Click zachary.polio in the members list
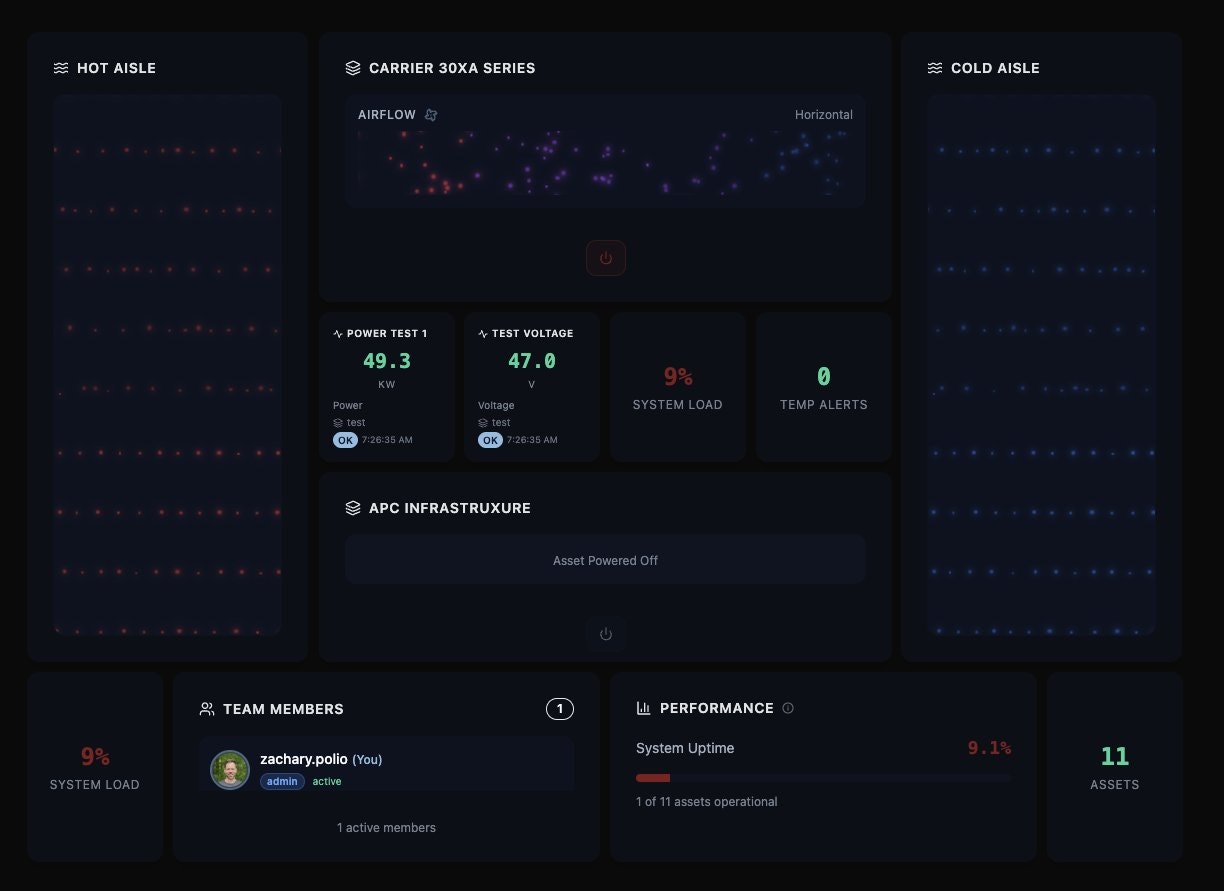This screenshot has width=1224, height=891. click(x=303, y=759)
